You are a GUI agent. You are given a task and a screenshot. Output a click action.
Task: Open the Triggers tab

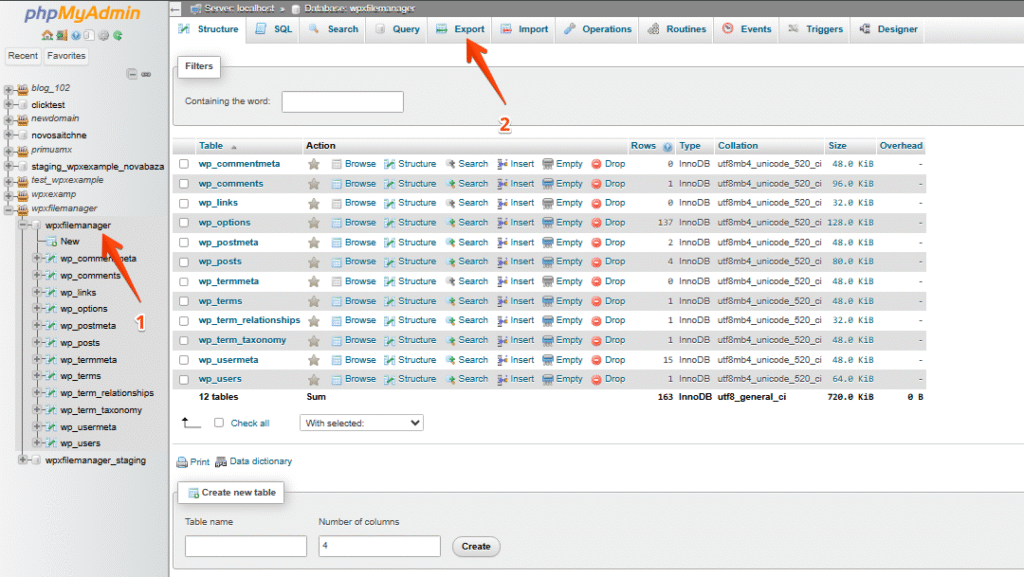point(816,29)
